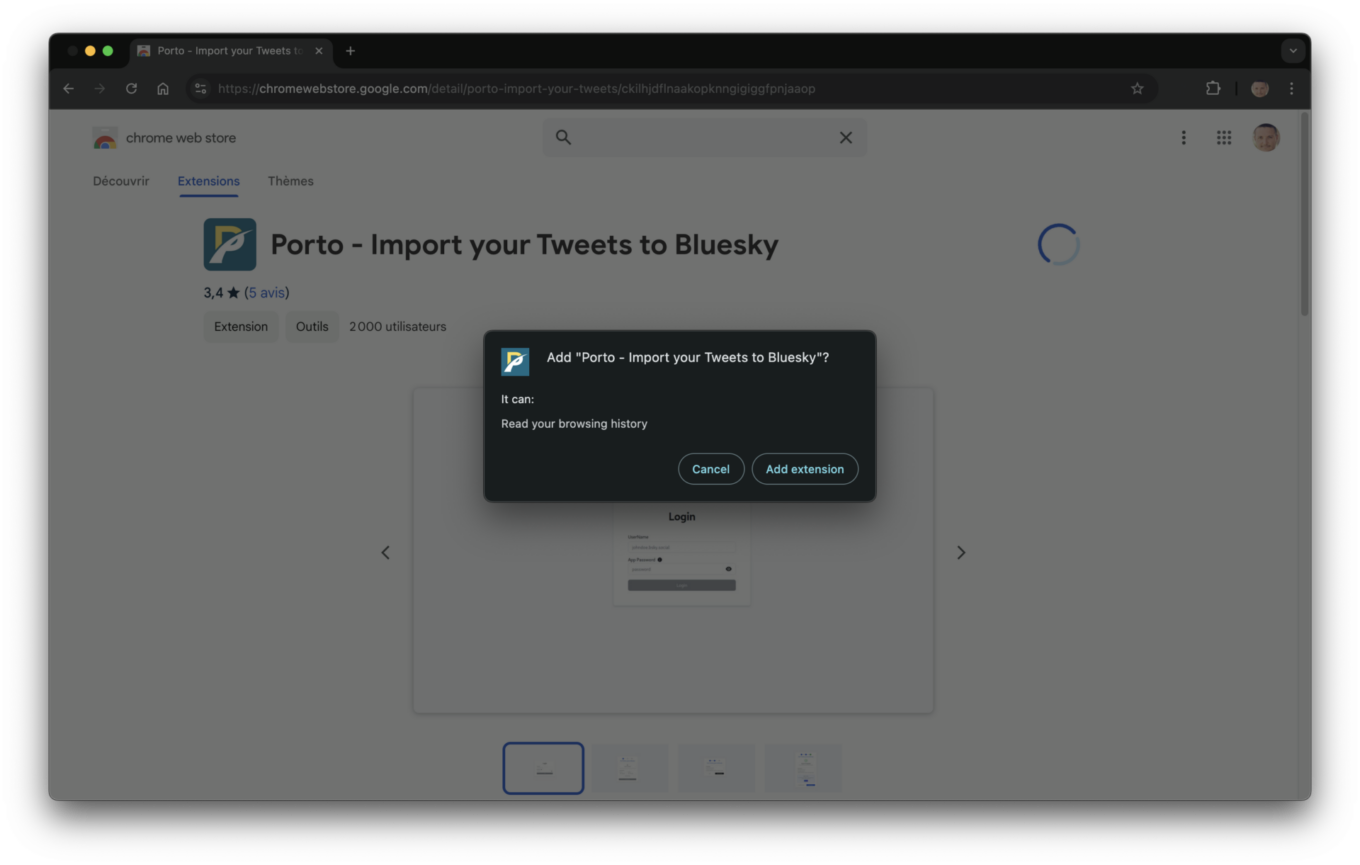Viewport: 1360px width, 865px height.
Task: Click the '2 000 utilisateurs' text
Action: (398, 327)
